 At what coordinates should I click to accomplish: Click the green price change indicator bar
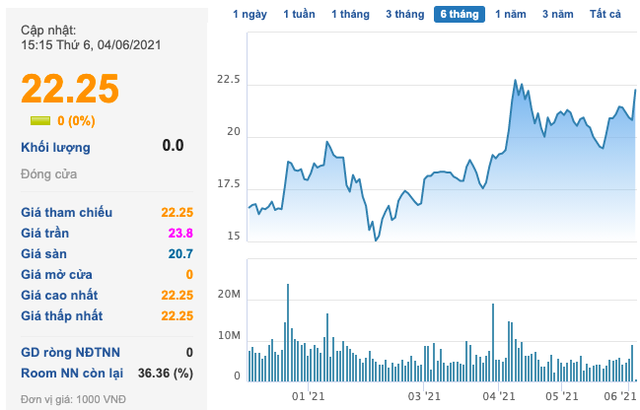tap(40, 120)
